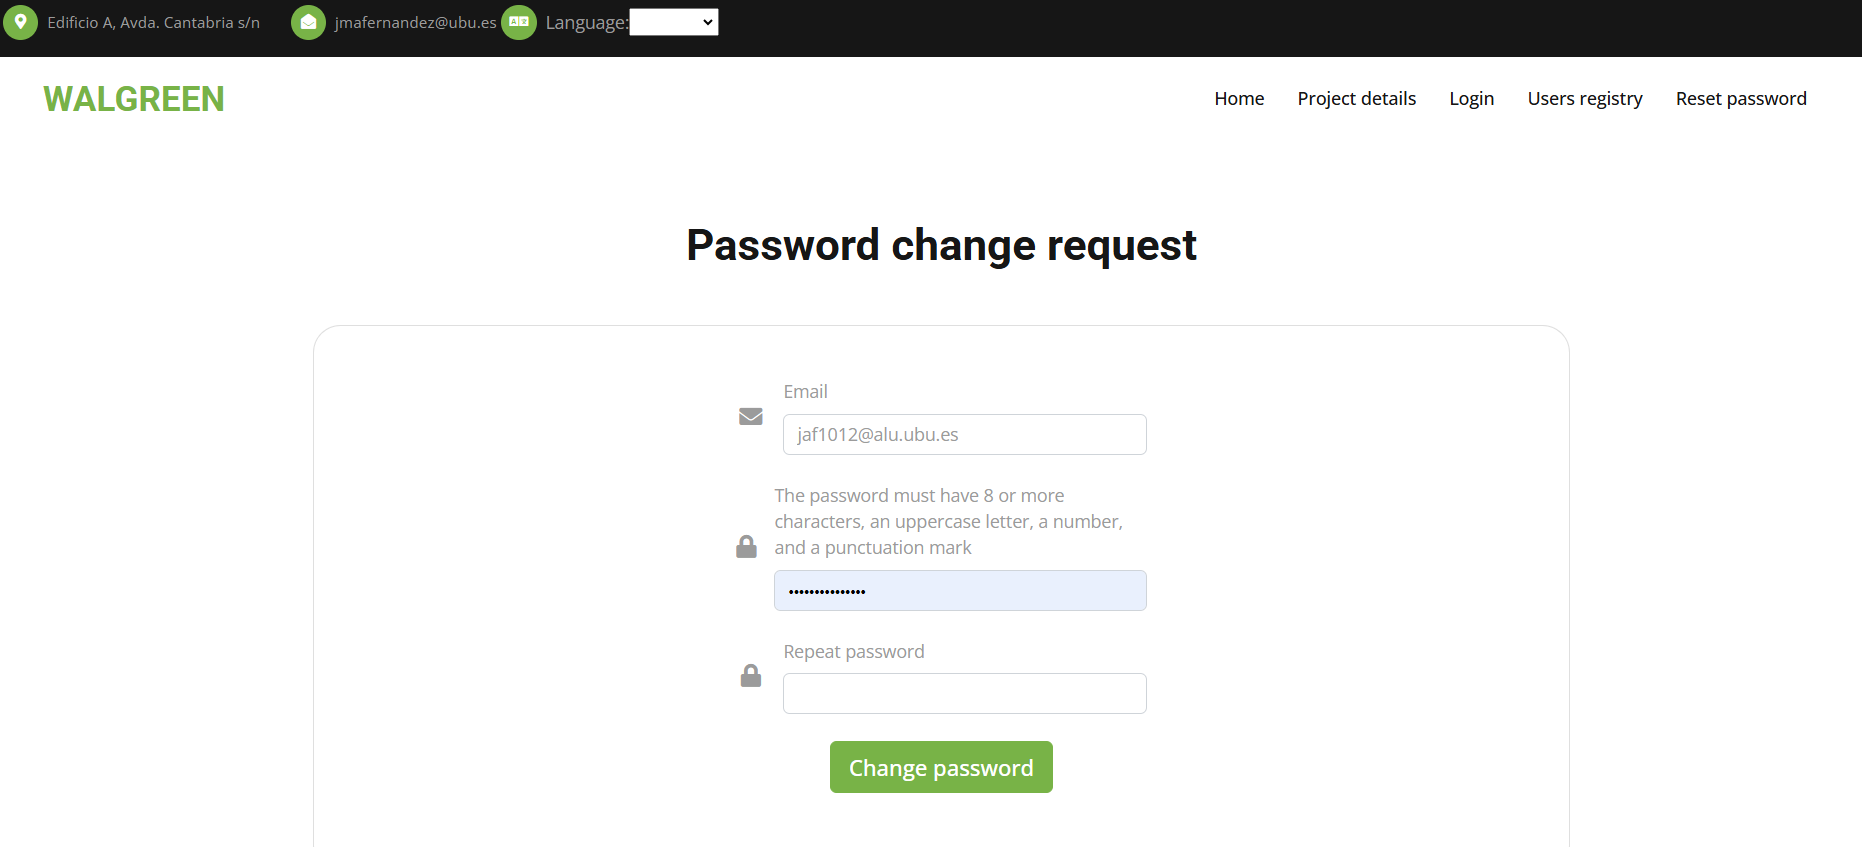Click the Change password button

click(941, 767)
